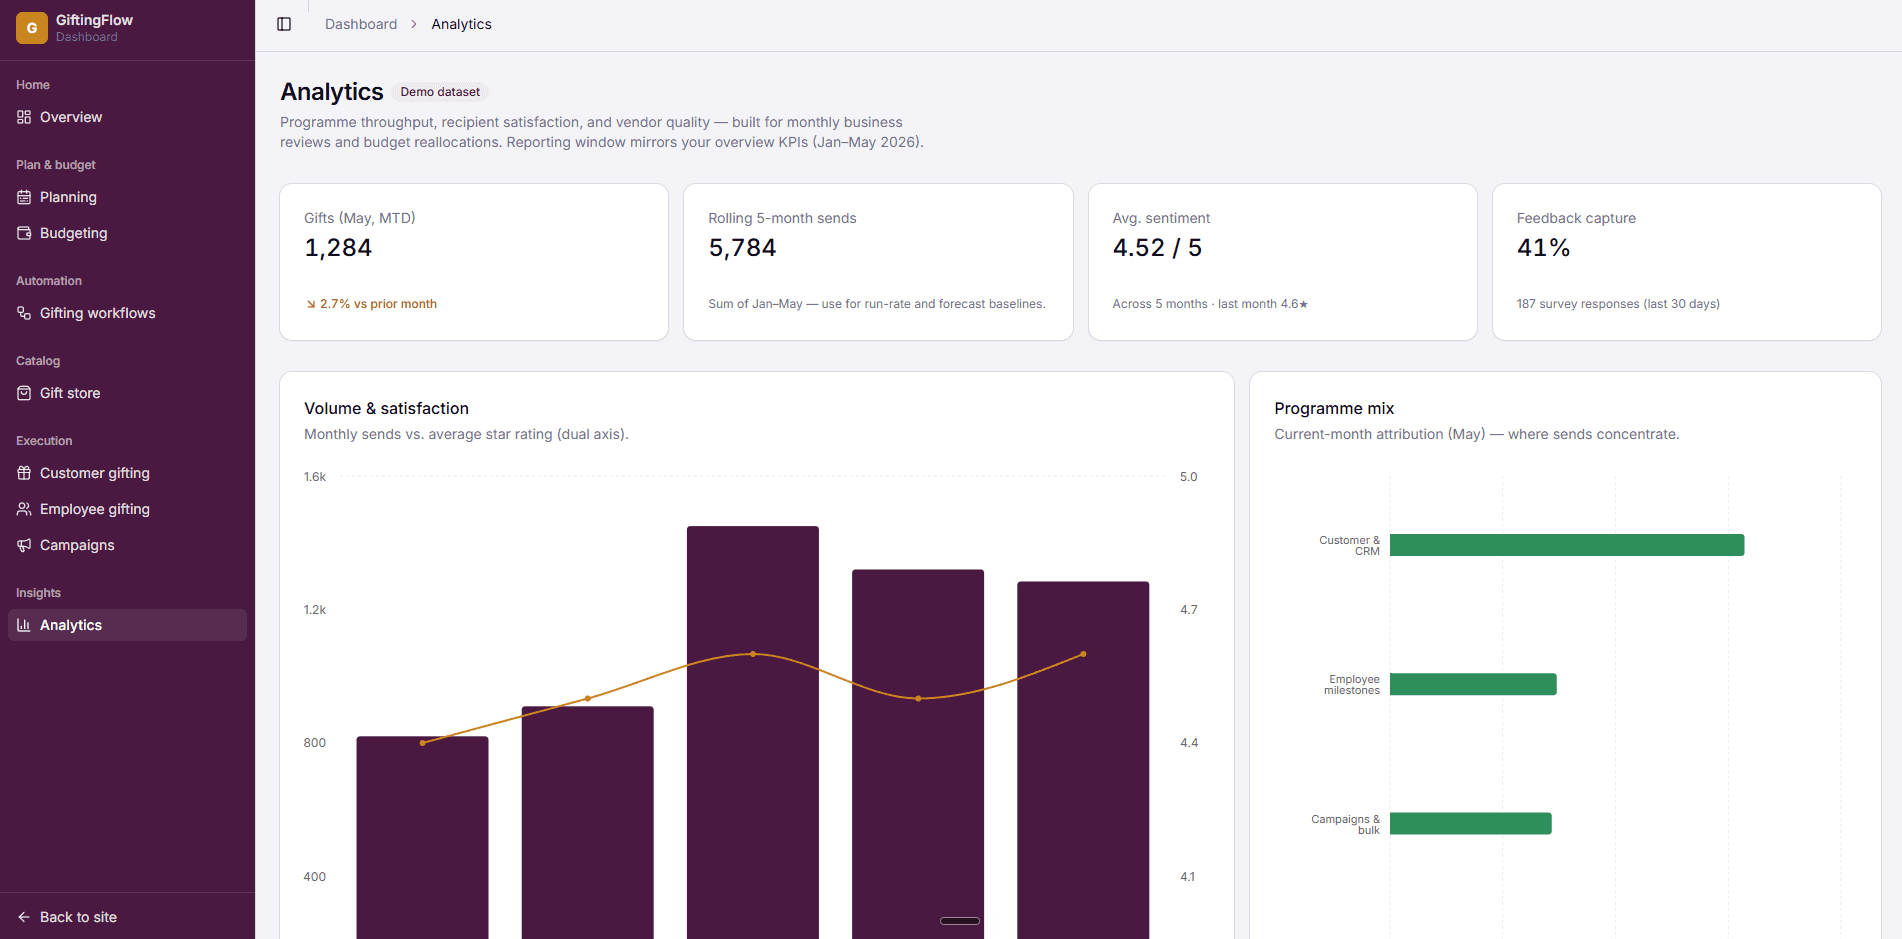Click the Campaigns & bulk green bar
Screen dimensions: 1902x939
click(x=1471, y=823)
